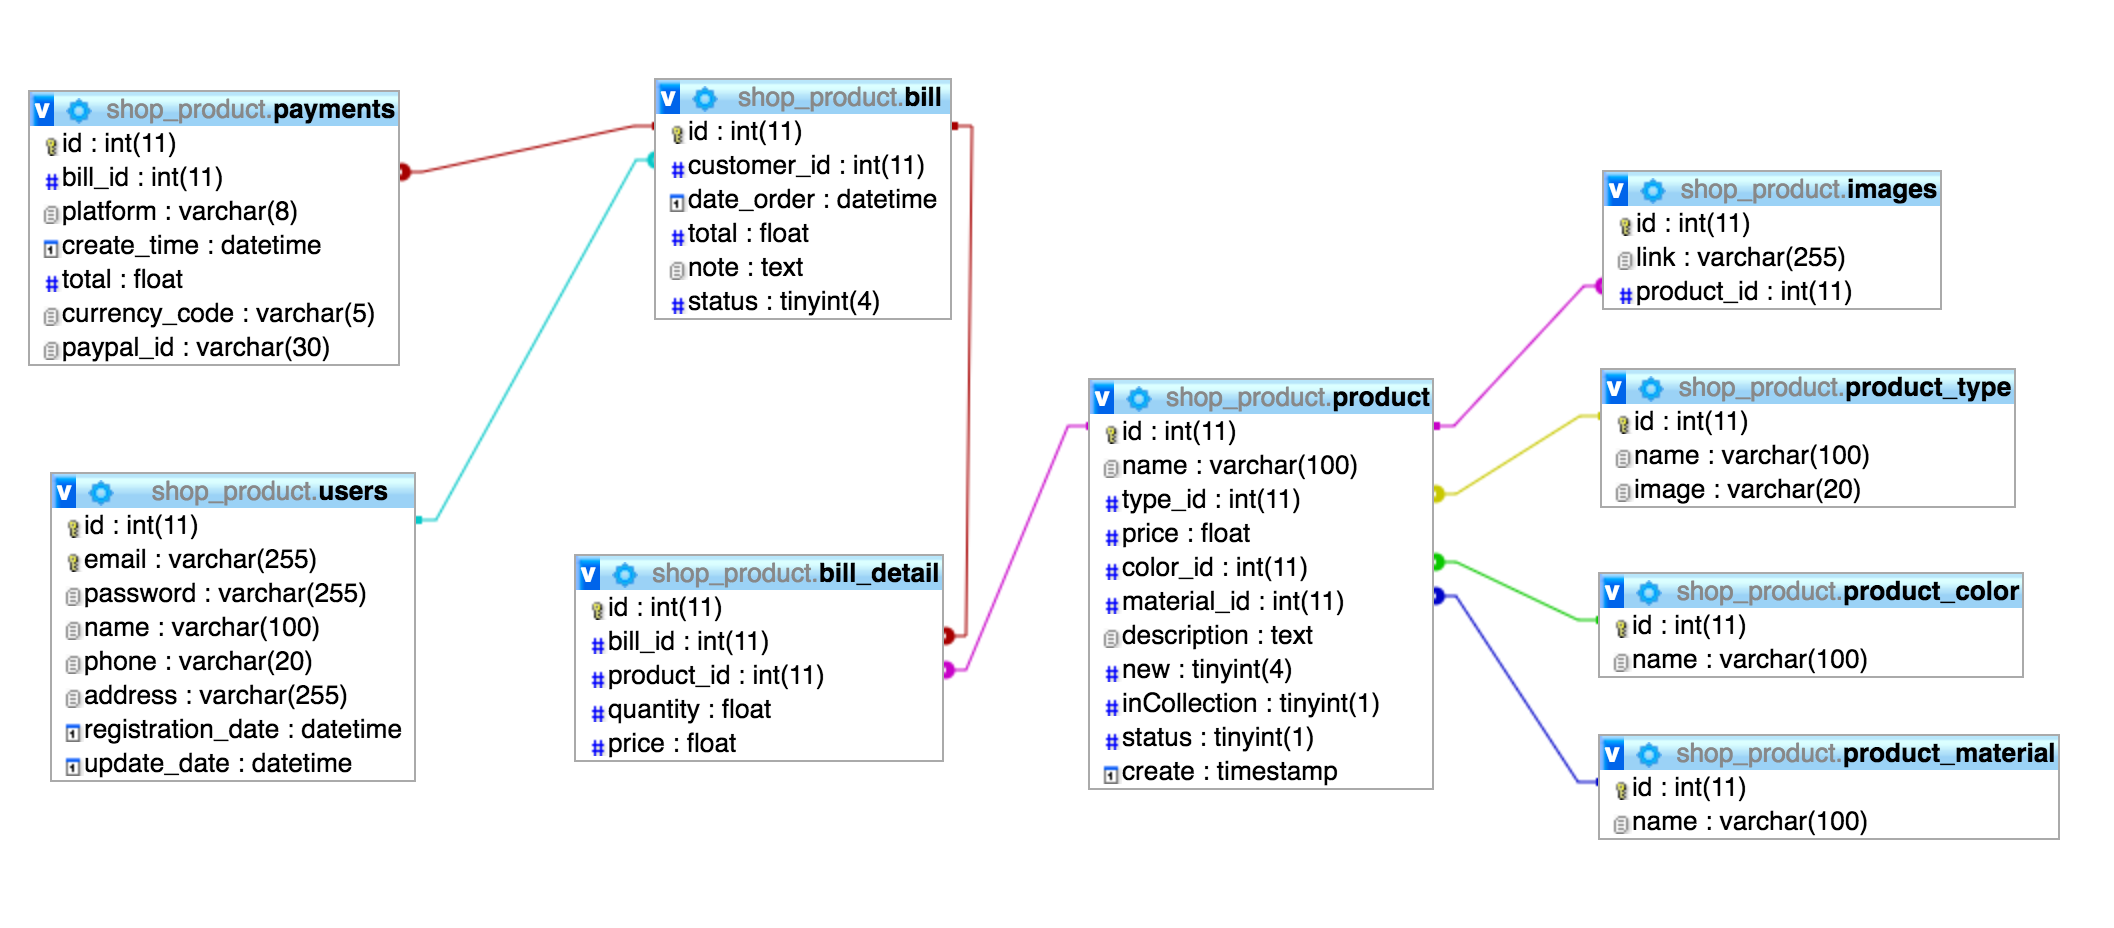Click the gear icon on images table
This screenshot has height=928, width=2114.
click(1653, 190)
